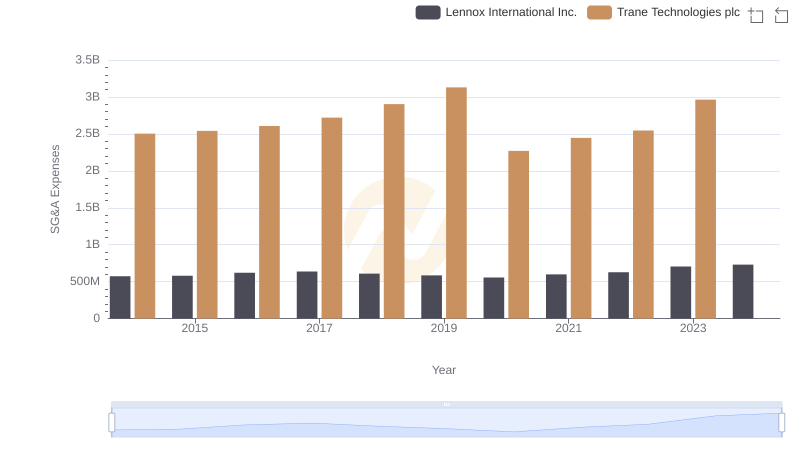Click the 2023 x-axis label
This screenshot has height=461, width=800.
click(x=693, y=328)
